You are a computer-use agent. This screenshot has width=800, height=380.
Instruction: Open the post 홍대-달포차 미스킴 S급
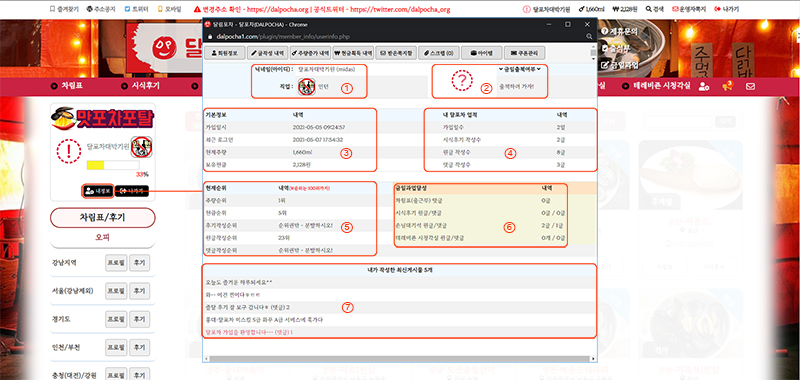point(264,320)
